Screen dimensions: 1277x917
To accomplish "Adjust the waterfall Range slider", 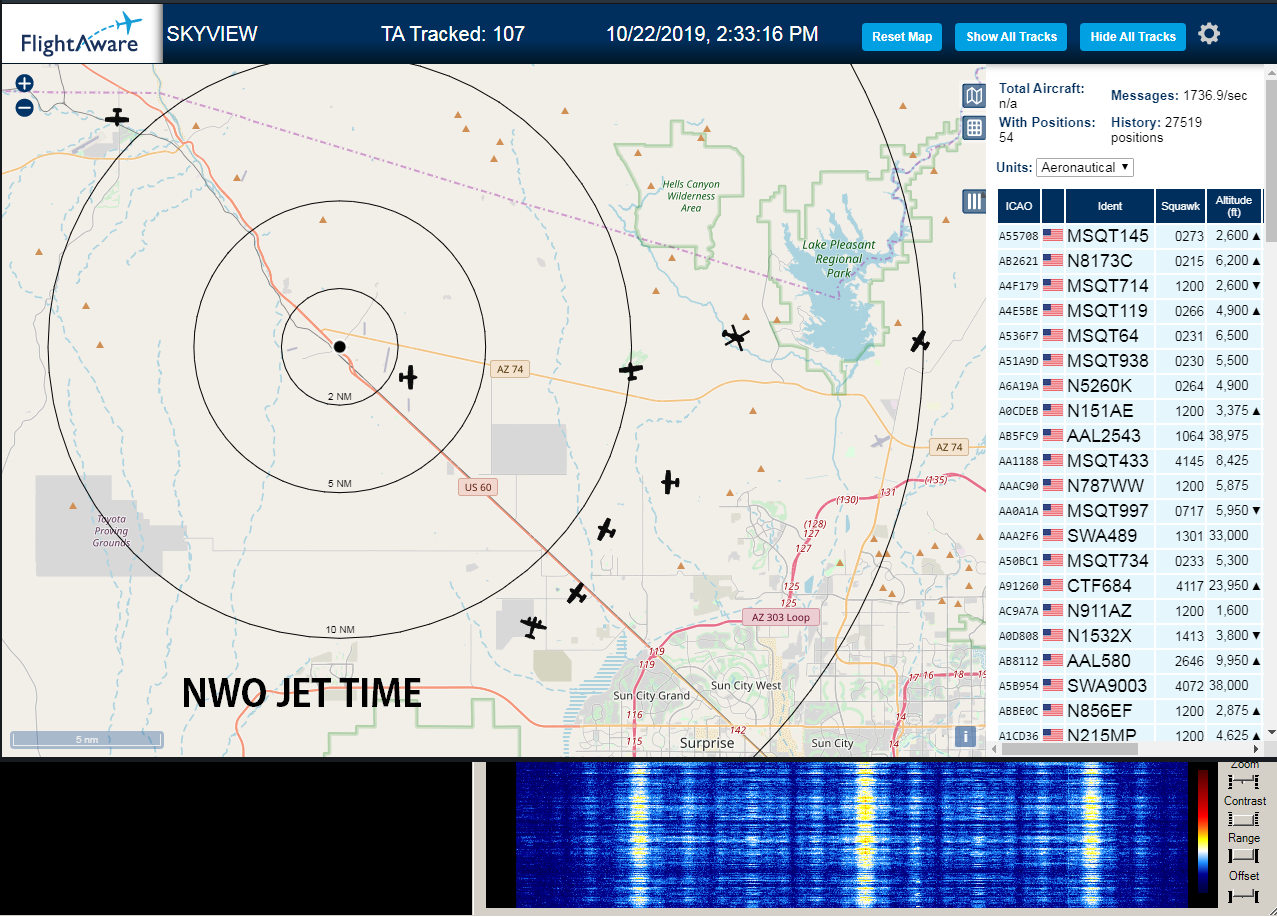I will click(1243, 856).
